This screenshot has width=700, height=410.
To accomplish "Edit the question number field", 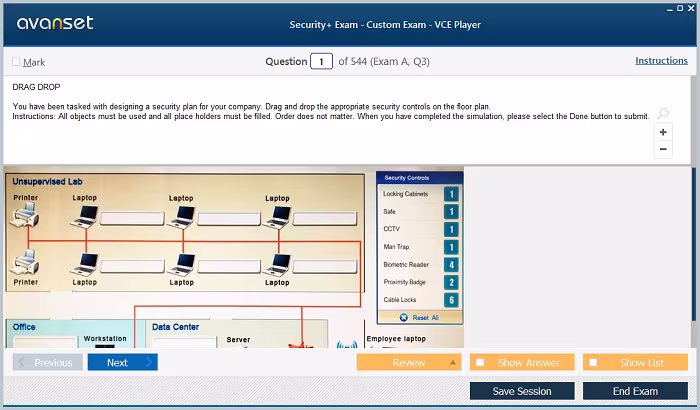I will pyautogui.click(x=321, y=62).
